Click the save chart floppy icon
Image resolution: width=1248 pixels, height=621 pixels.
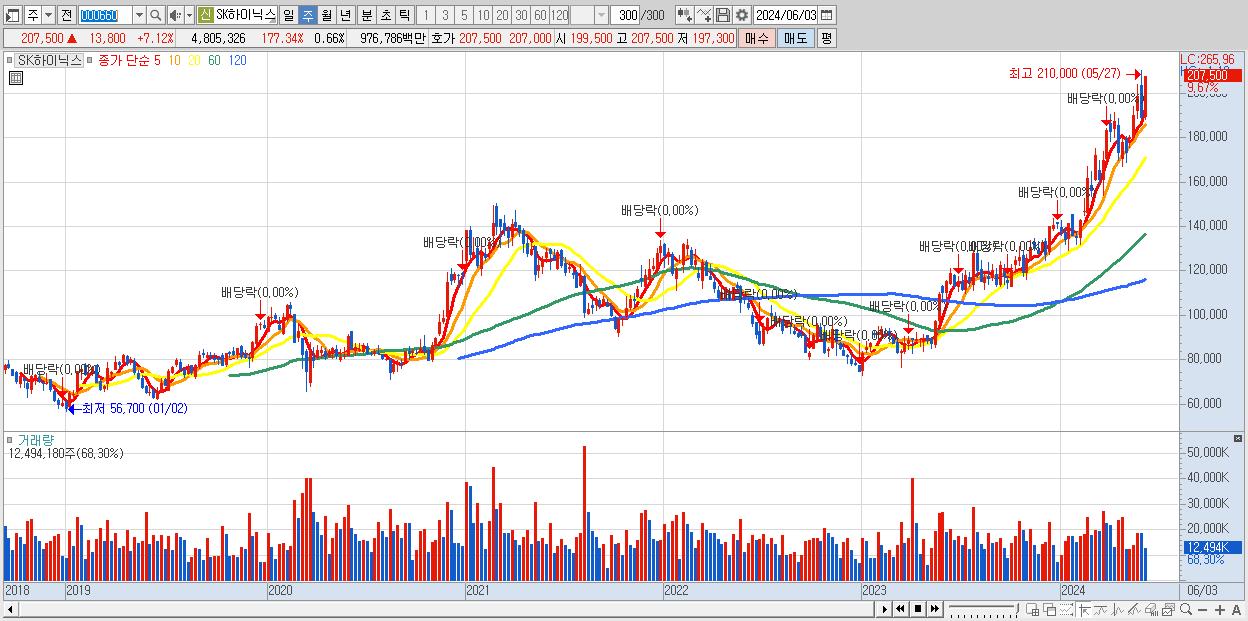point(722,15)
